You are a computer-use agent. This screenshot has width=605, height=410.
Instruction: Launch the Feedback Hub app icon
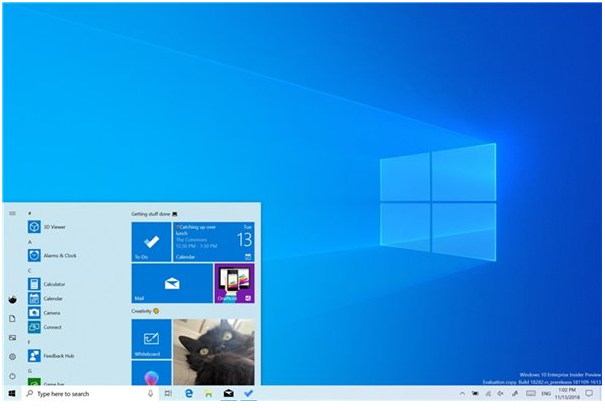[x=34, y=356]
